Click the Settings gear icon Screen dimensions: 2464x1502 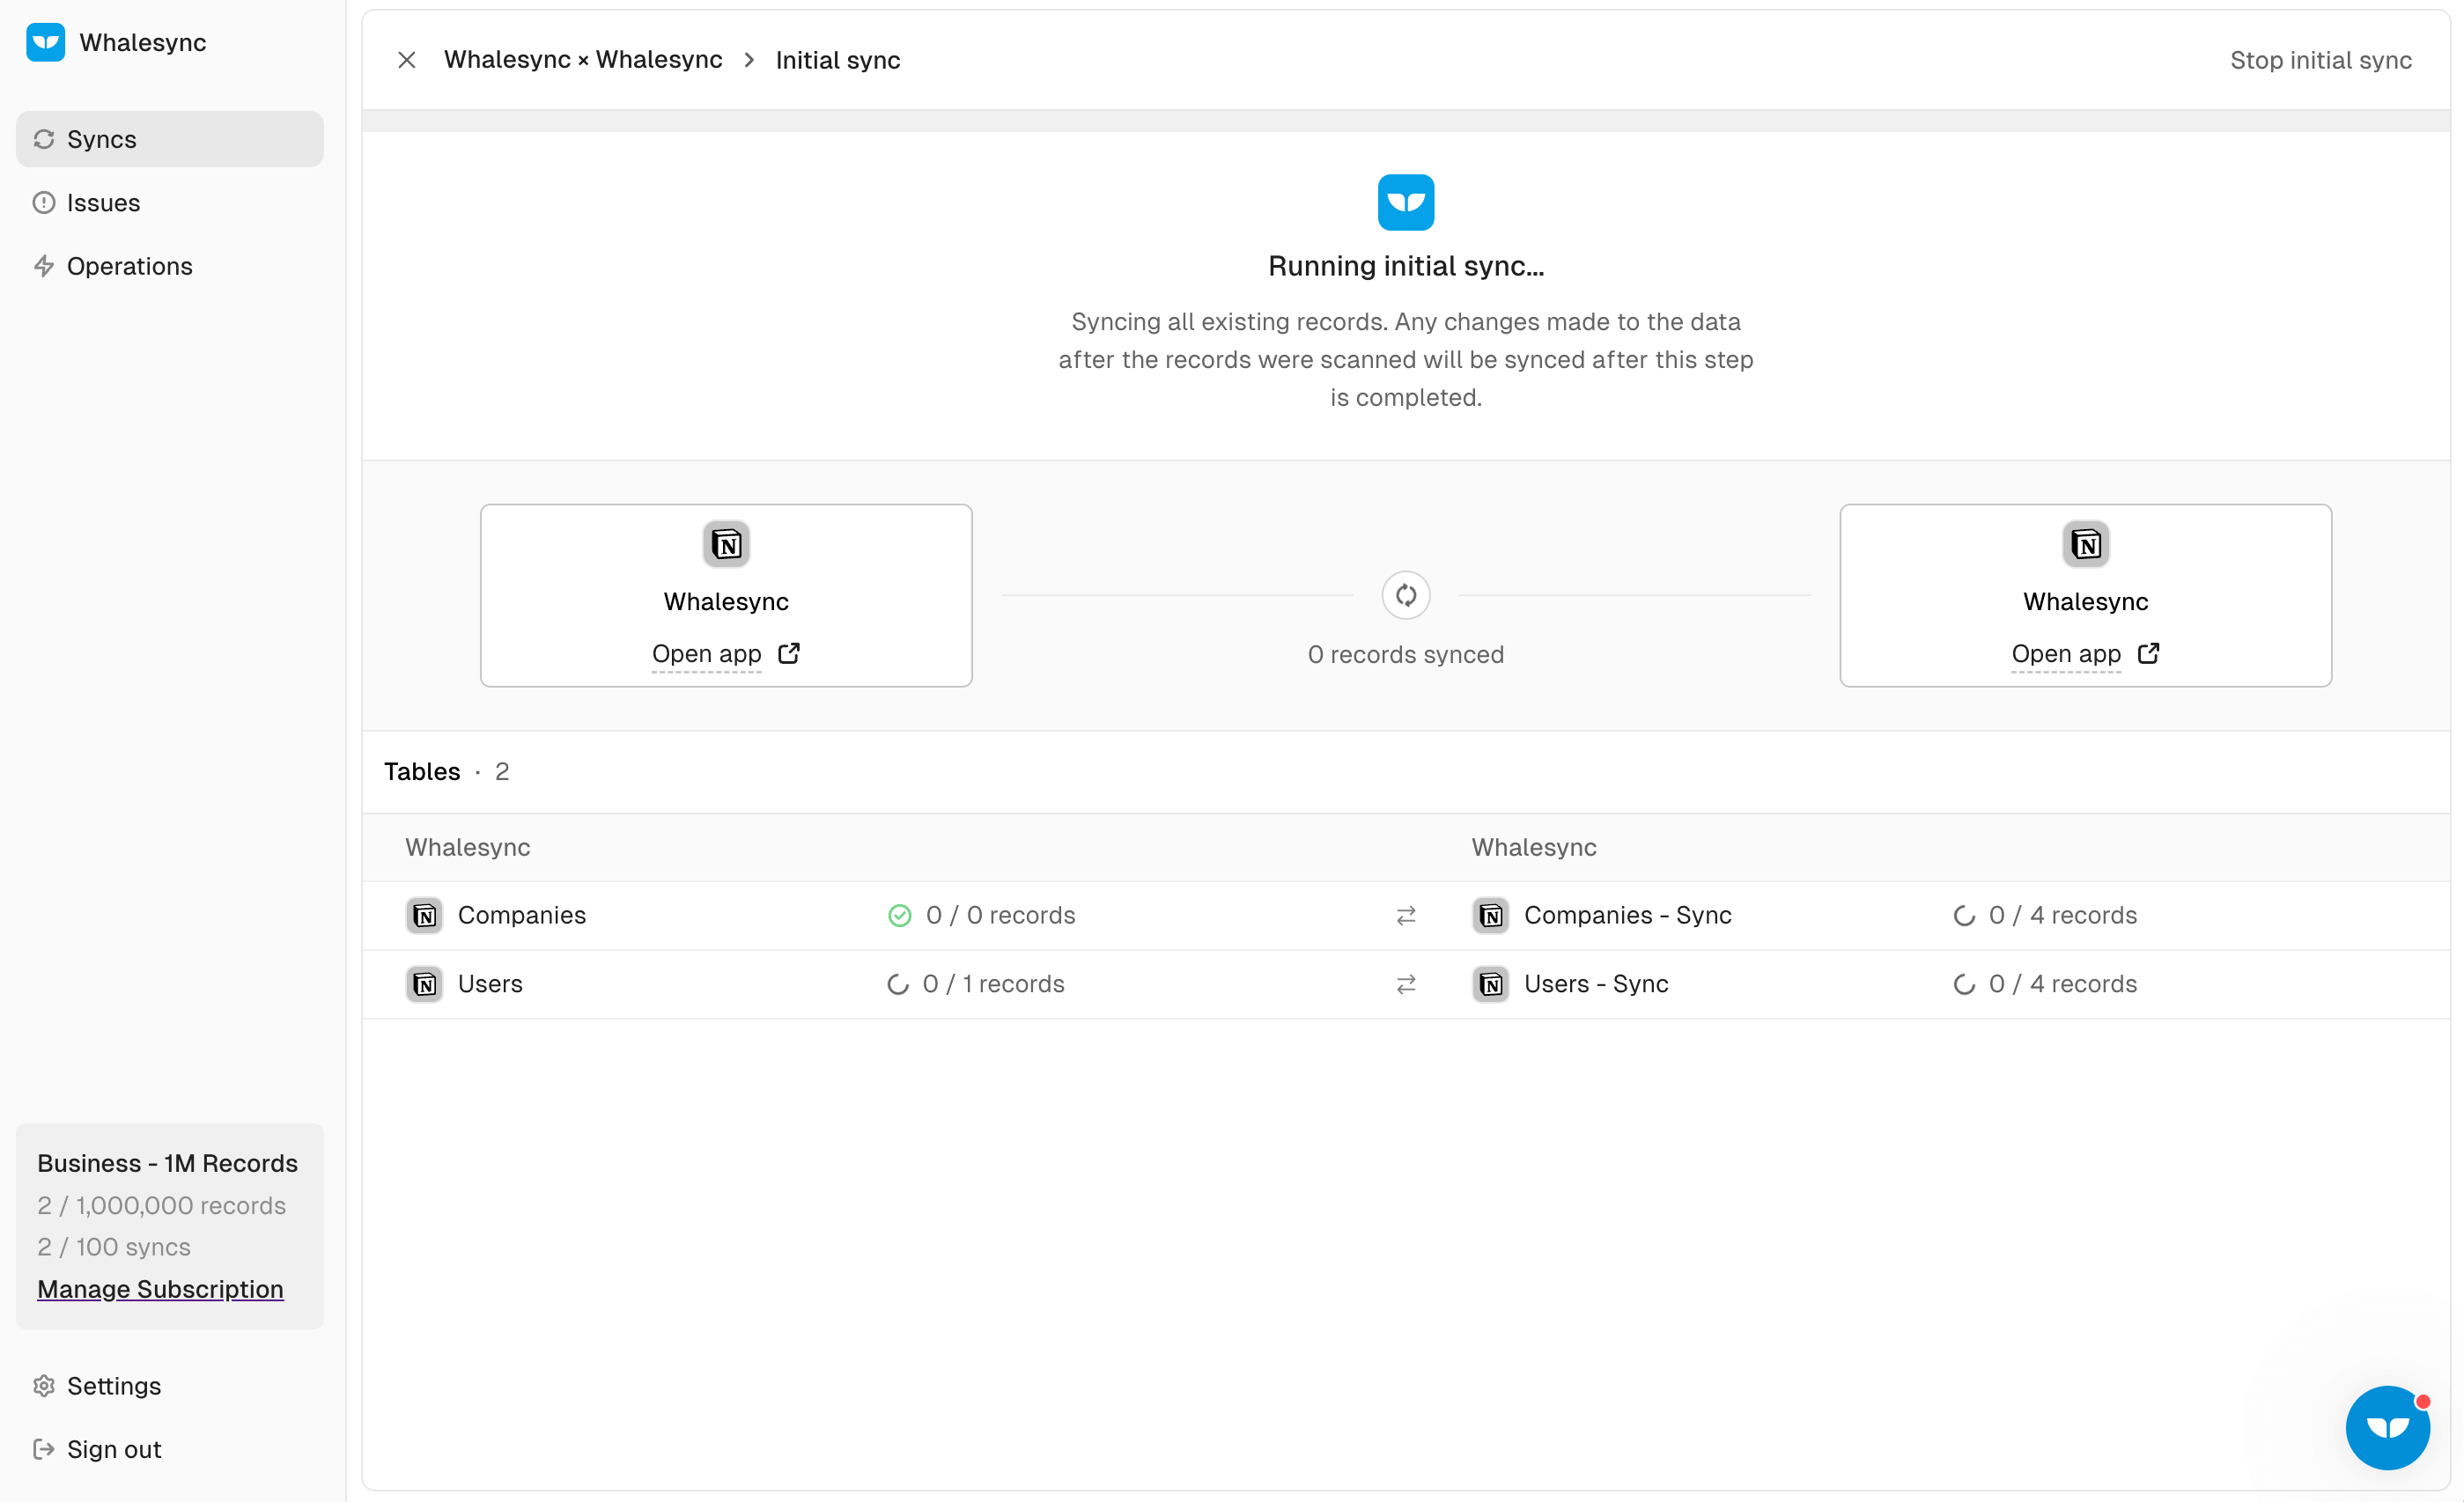(x=44, y=1386)
